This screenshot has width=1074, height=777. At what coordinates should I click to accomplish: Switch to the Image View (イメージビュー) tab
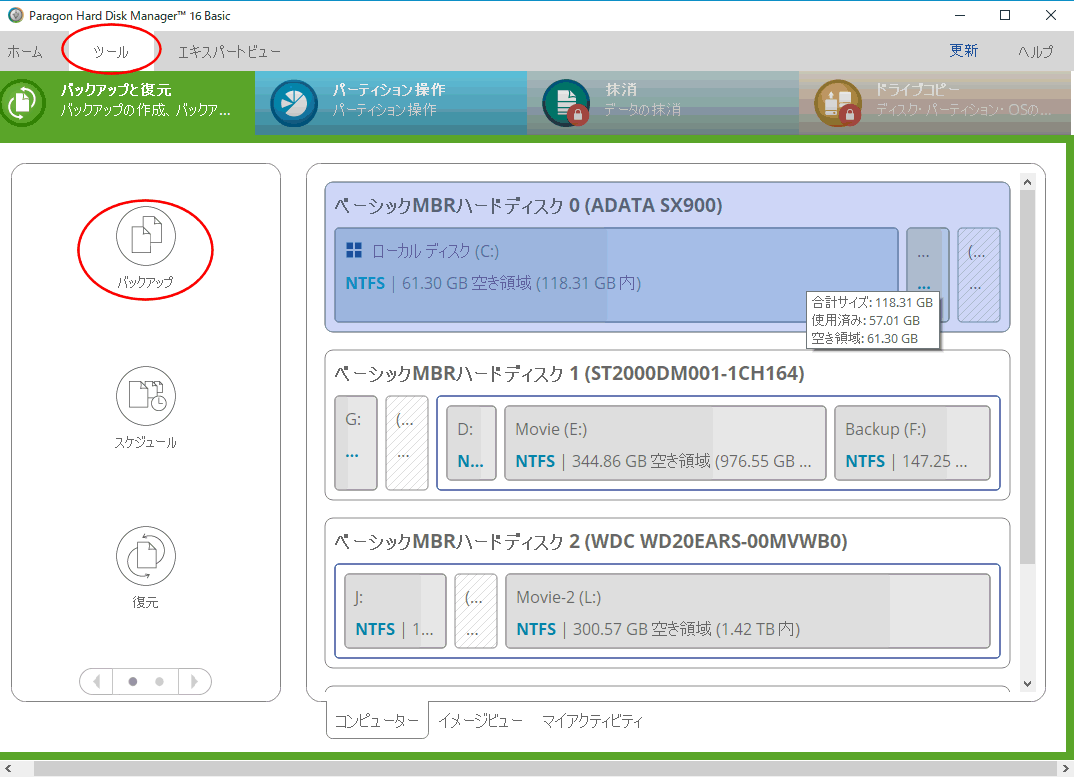[480, 721]
